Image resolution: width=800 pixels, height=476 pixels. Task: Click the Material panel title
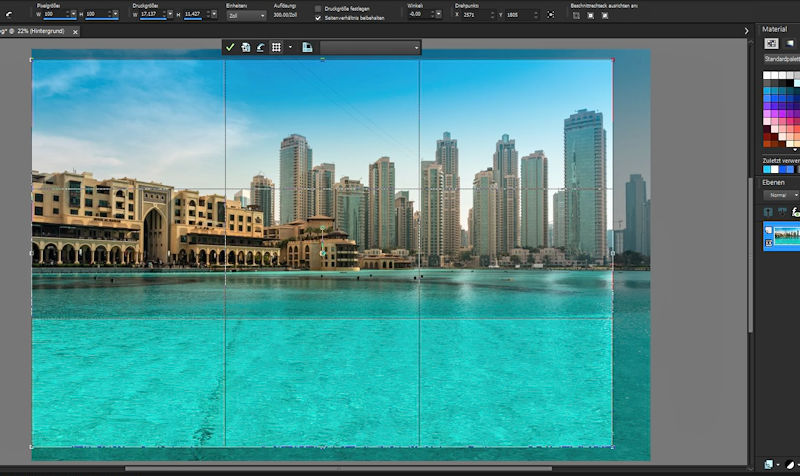[x=774, y=29]
